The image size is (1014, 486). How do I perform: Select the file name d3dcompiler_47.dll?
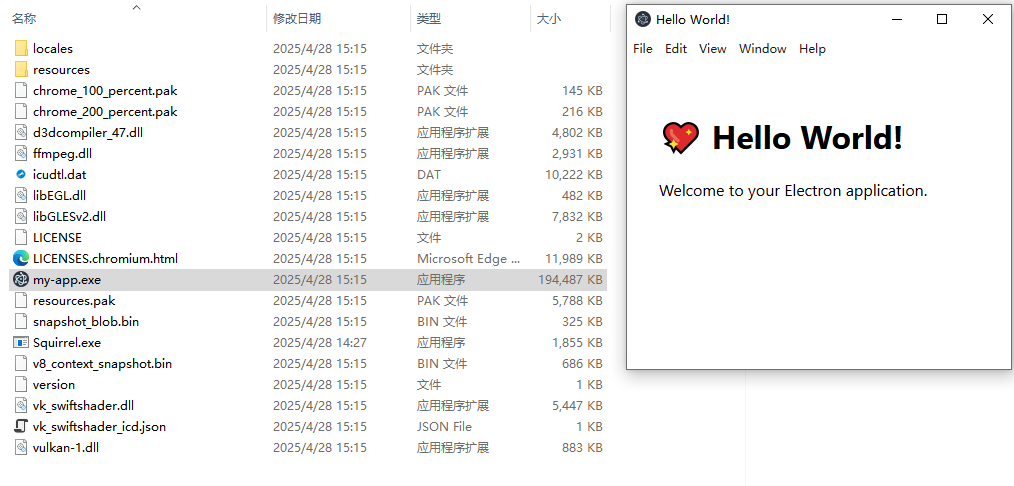point(88,132)
